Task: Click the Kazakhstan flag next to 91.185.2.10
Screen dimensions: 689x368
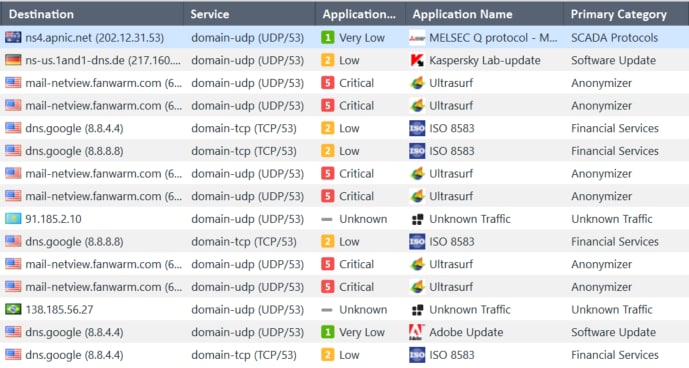Action: 13,219
